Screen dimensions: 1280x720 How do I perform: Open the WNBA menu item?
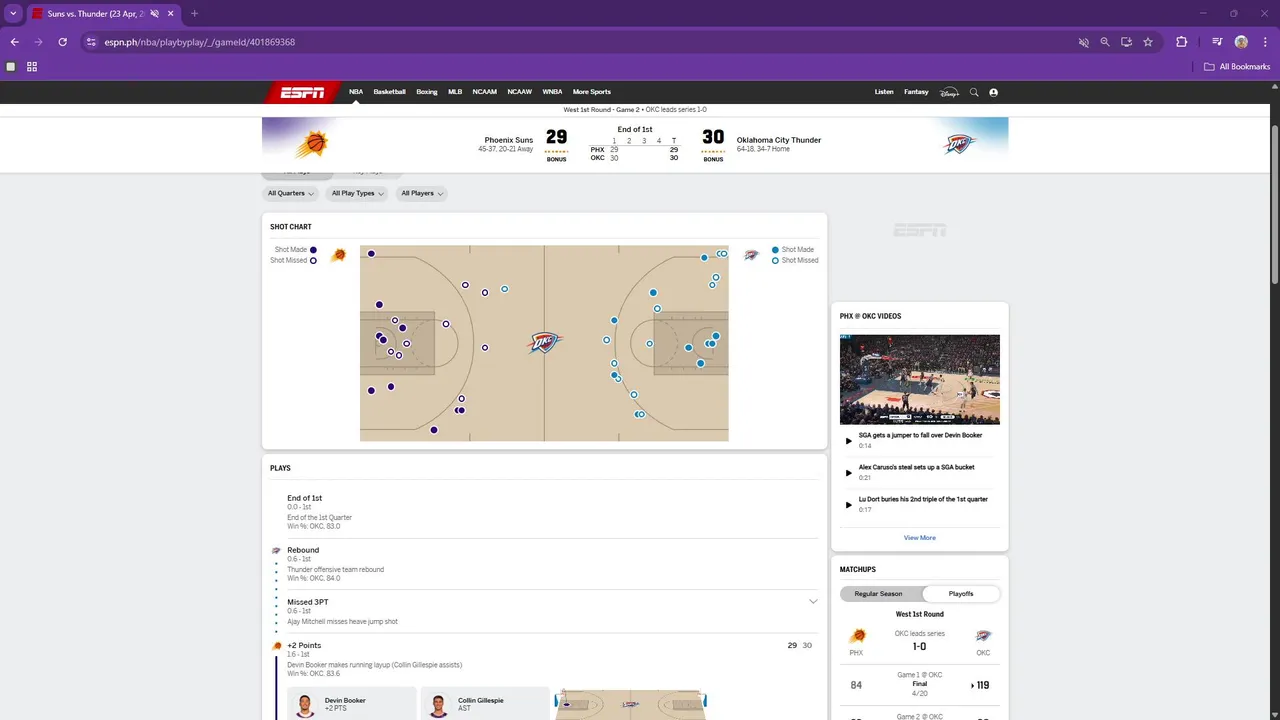[553, 92]
